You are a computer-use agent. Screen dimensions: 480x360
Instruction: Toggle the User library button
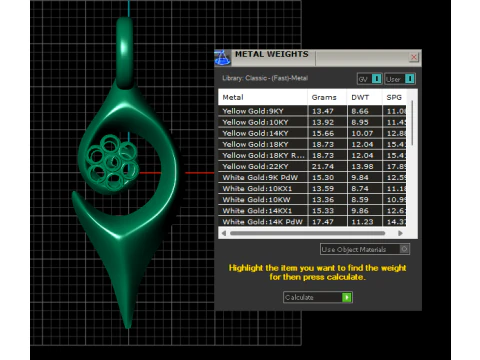(x=400, y=79)
